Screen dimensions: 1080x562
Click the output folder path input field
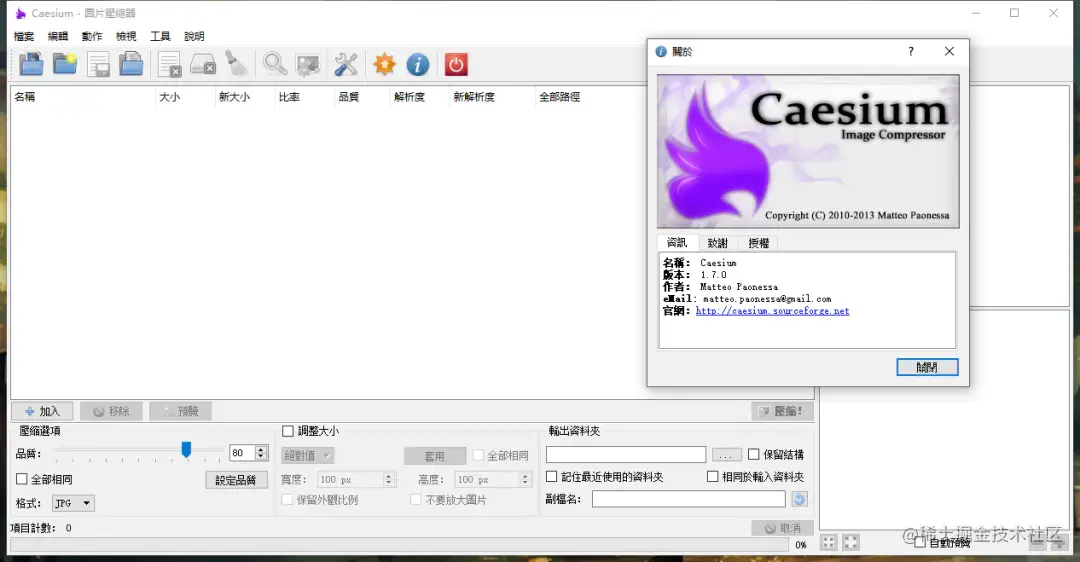[626, 455]
